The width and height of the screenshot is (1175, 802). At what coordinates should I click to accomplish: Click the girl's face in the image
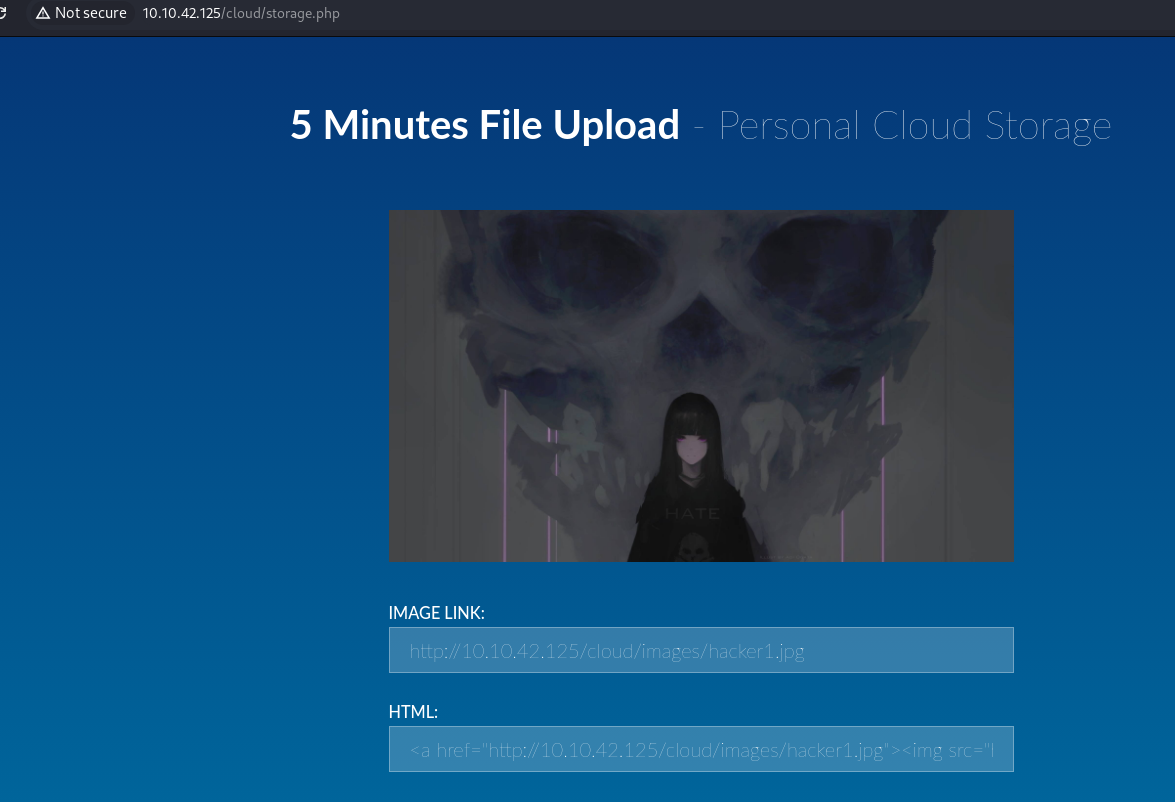pyautogui.click(x=690, y=448)
